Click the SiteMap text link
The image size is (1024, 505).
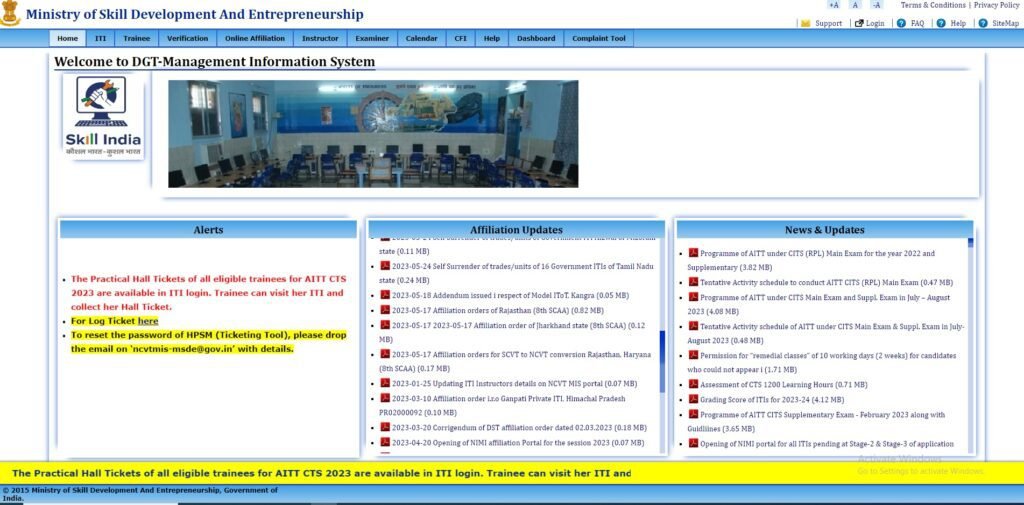coord(1005,23)
